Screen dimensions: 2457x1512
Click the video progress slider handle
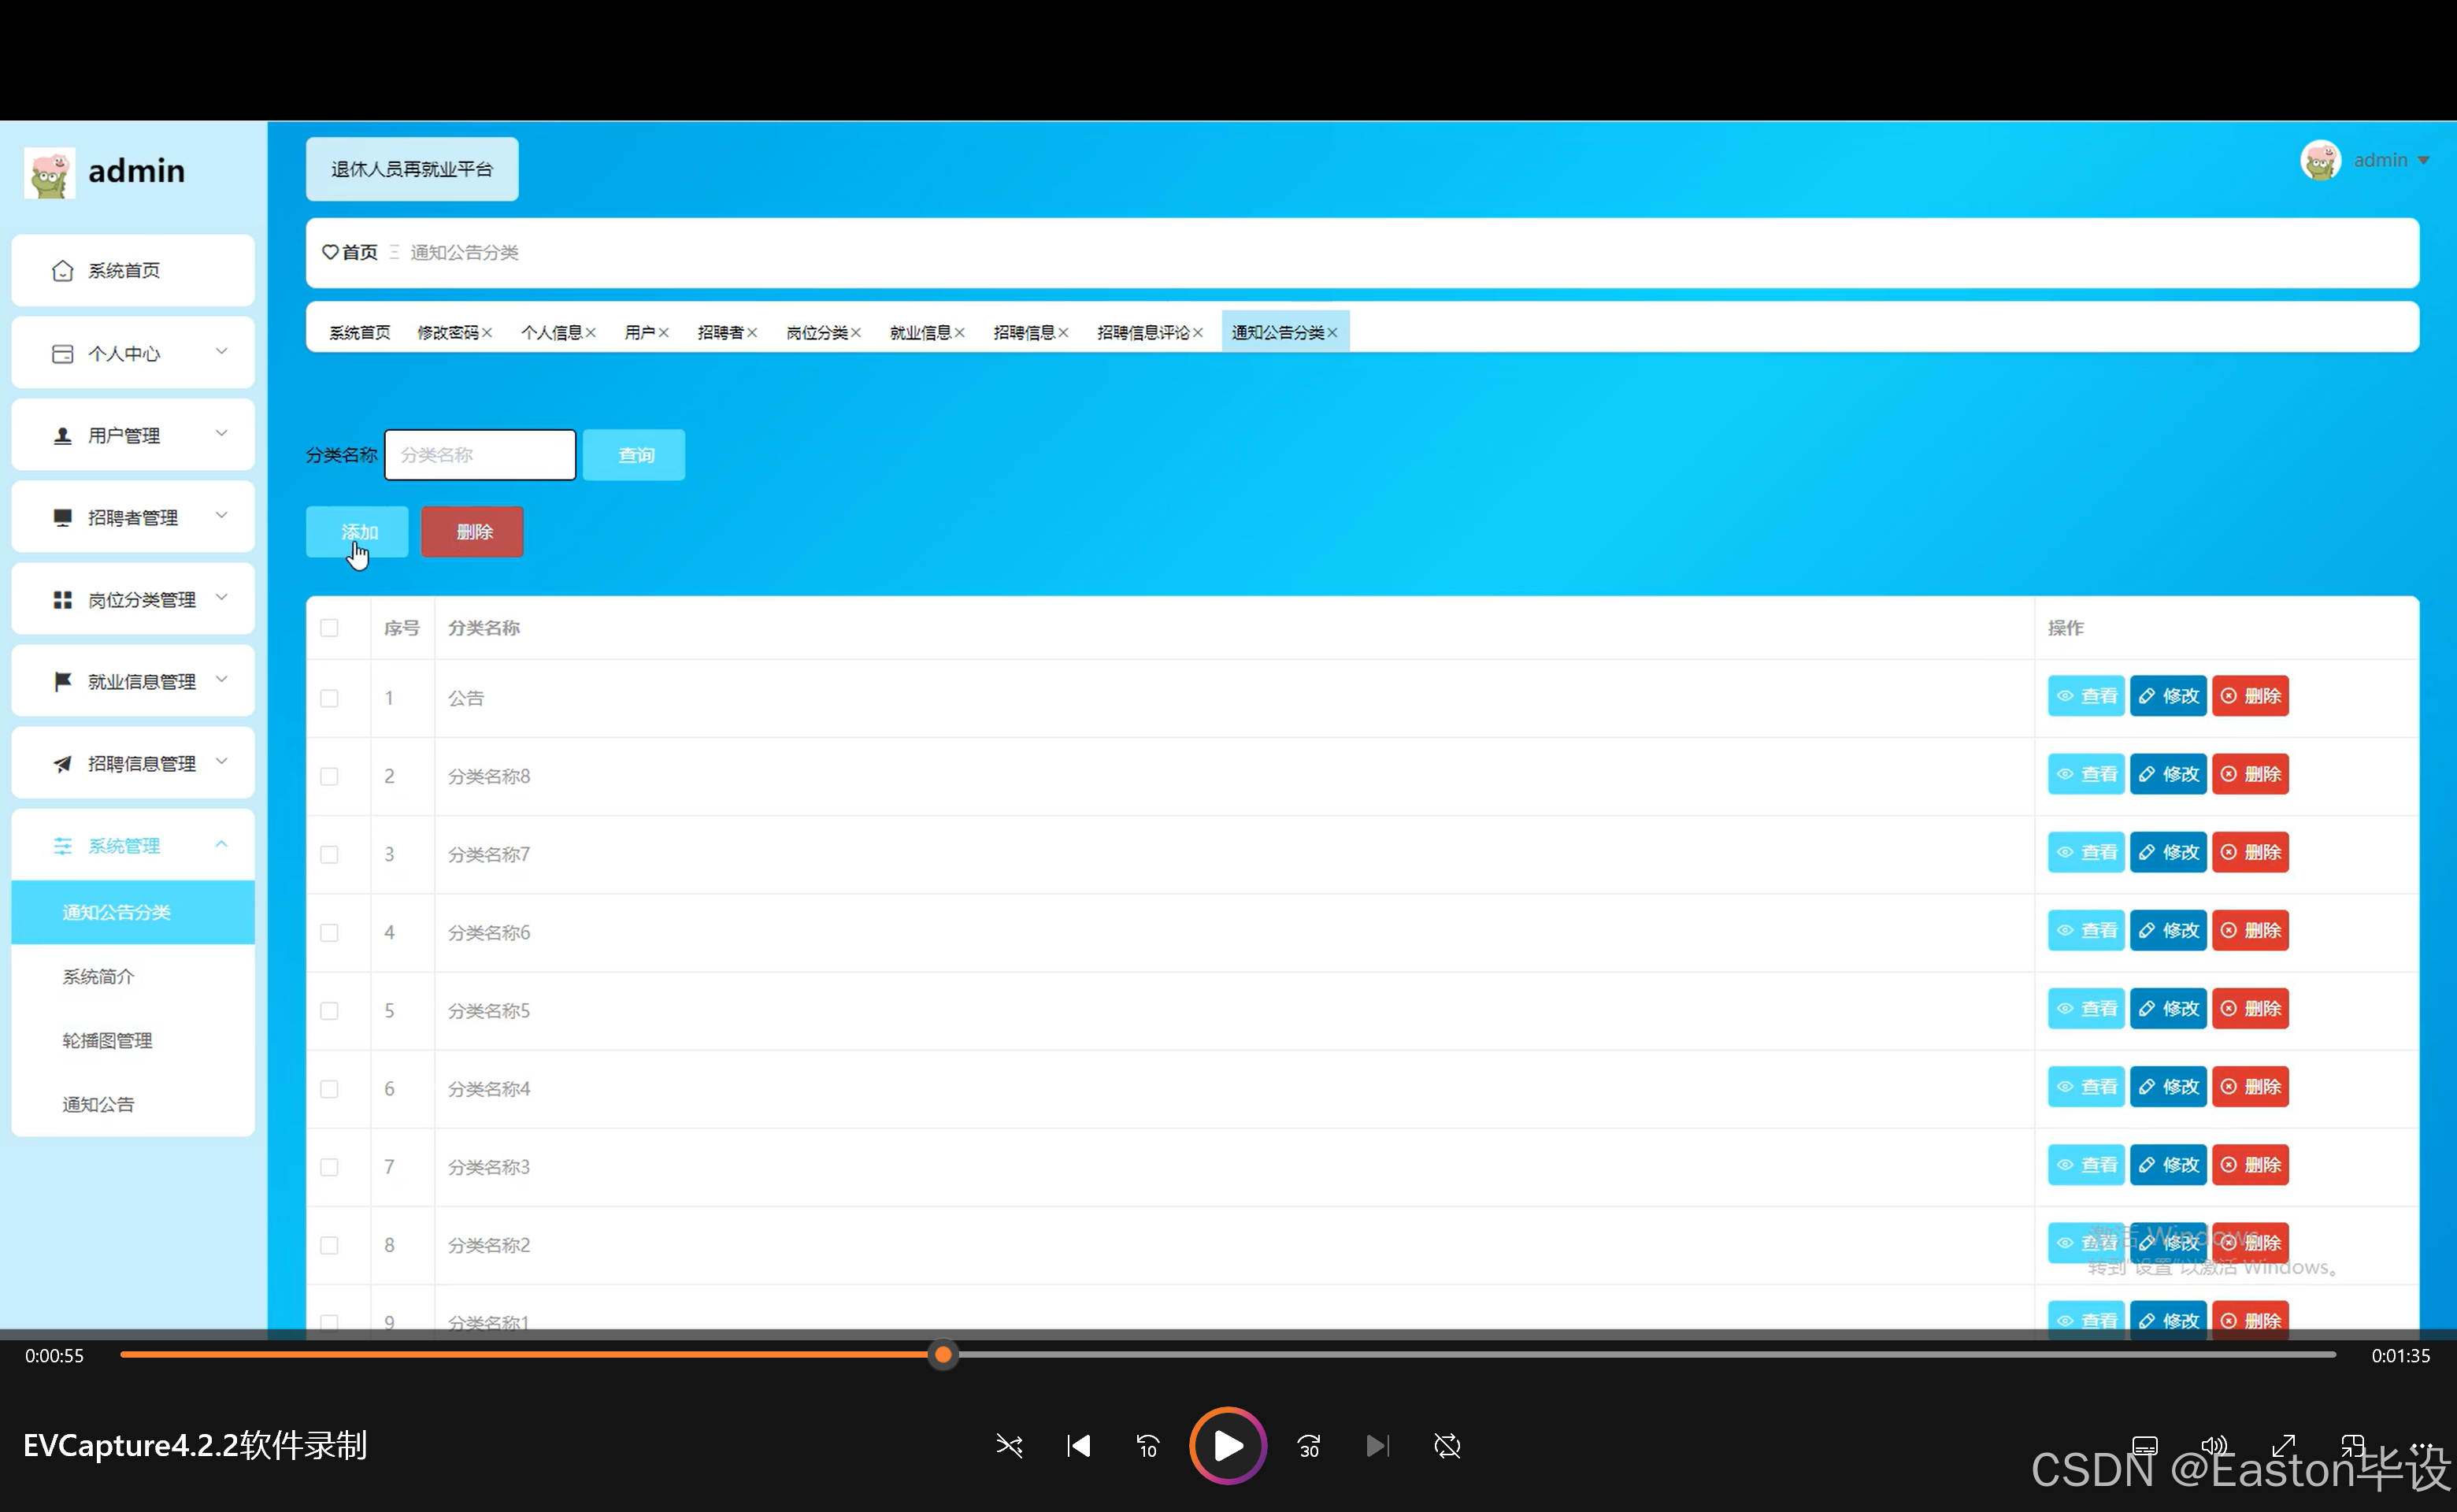(943, 1355)
